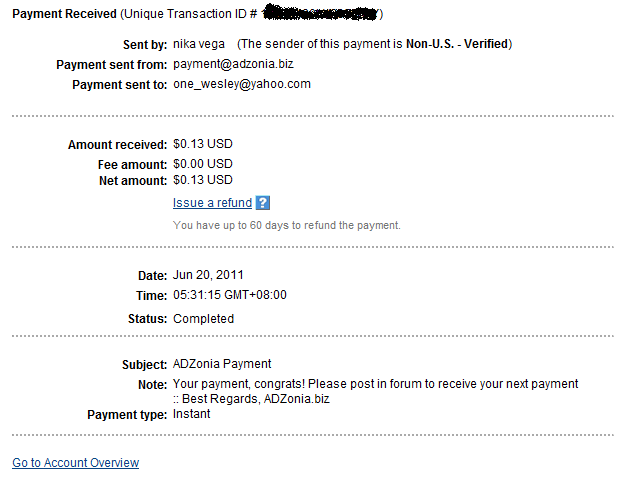
Task: Select the payment@adzonia.biz sender email
Action: [x=233, y=64]
